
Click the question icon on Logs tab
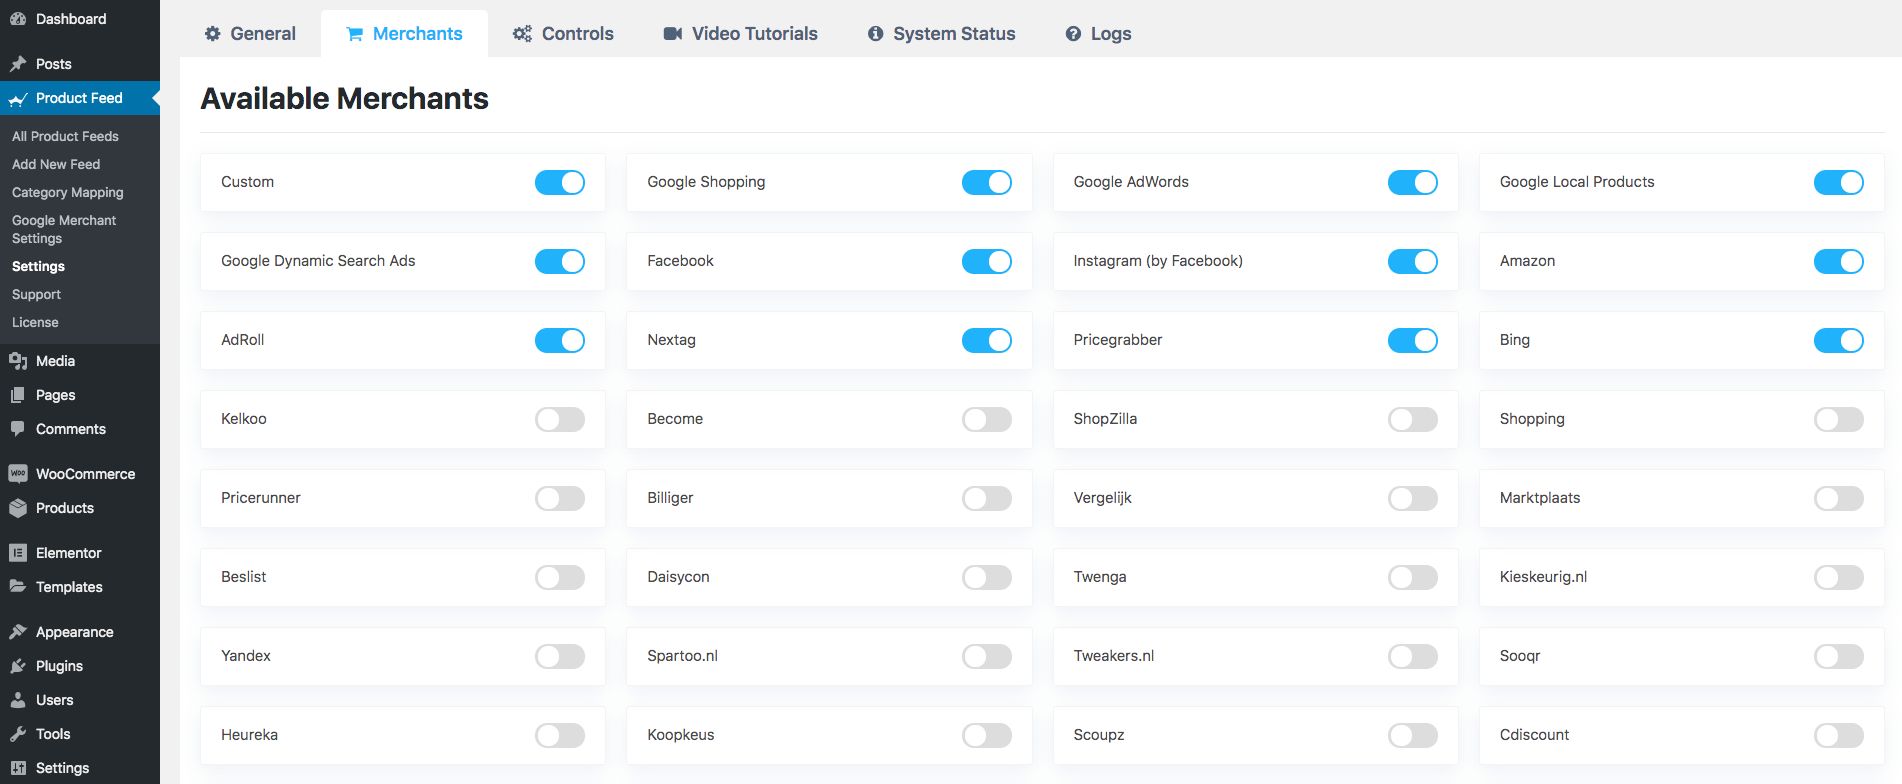click(x=1073, y=34)
